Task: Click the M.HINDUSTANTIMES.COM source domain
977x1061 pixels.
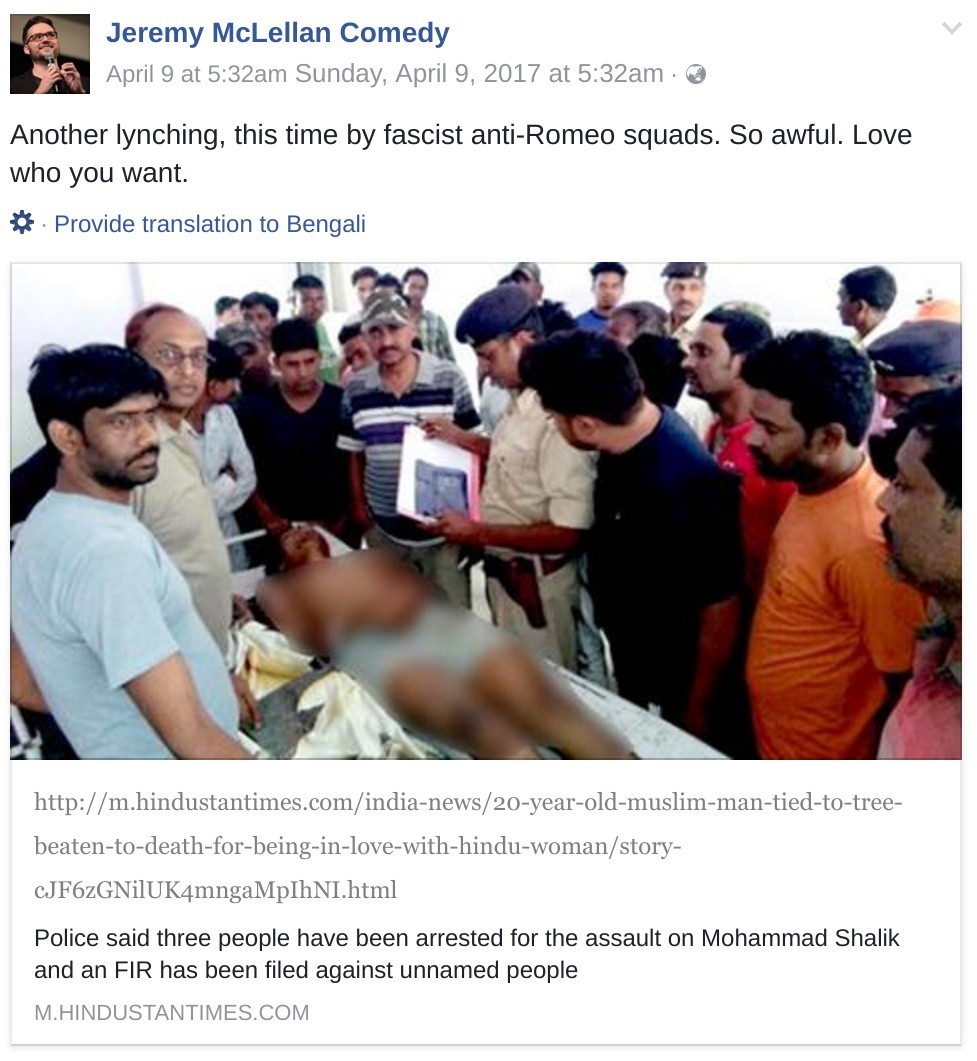Action: tap(172, 1012)
